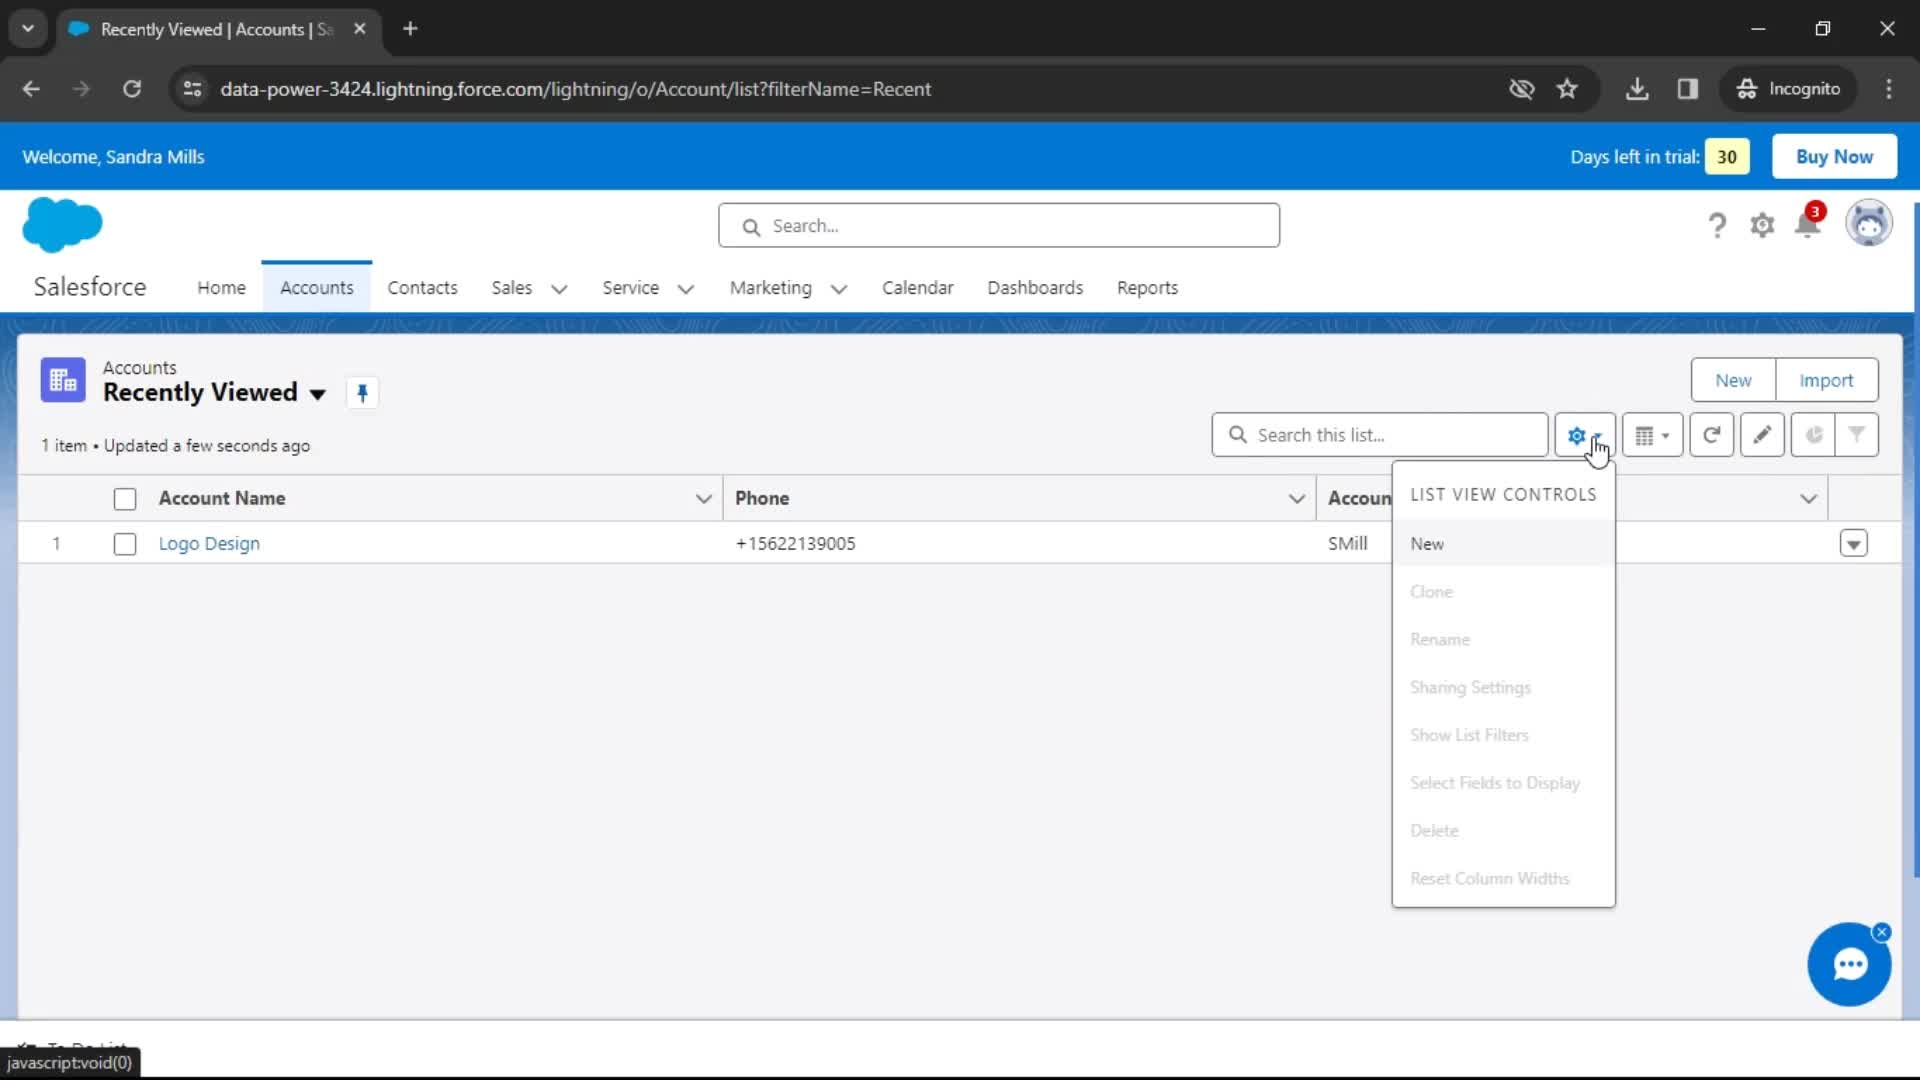Viewport: 1920px width, 1080px height.
Task: Click the Accounts building icon
Action: pos(63,380)
